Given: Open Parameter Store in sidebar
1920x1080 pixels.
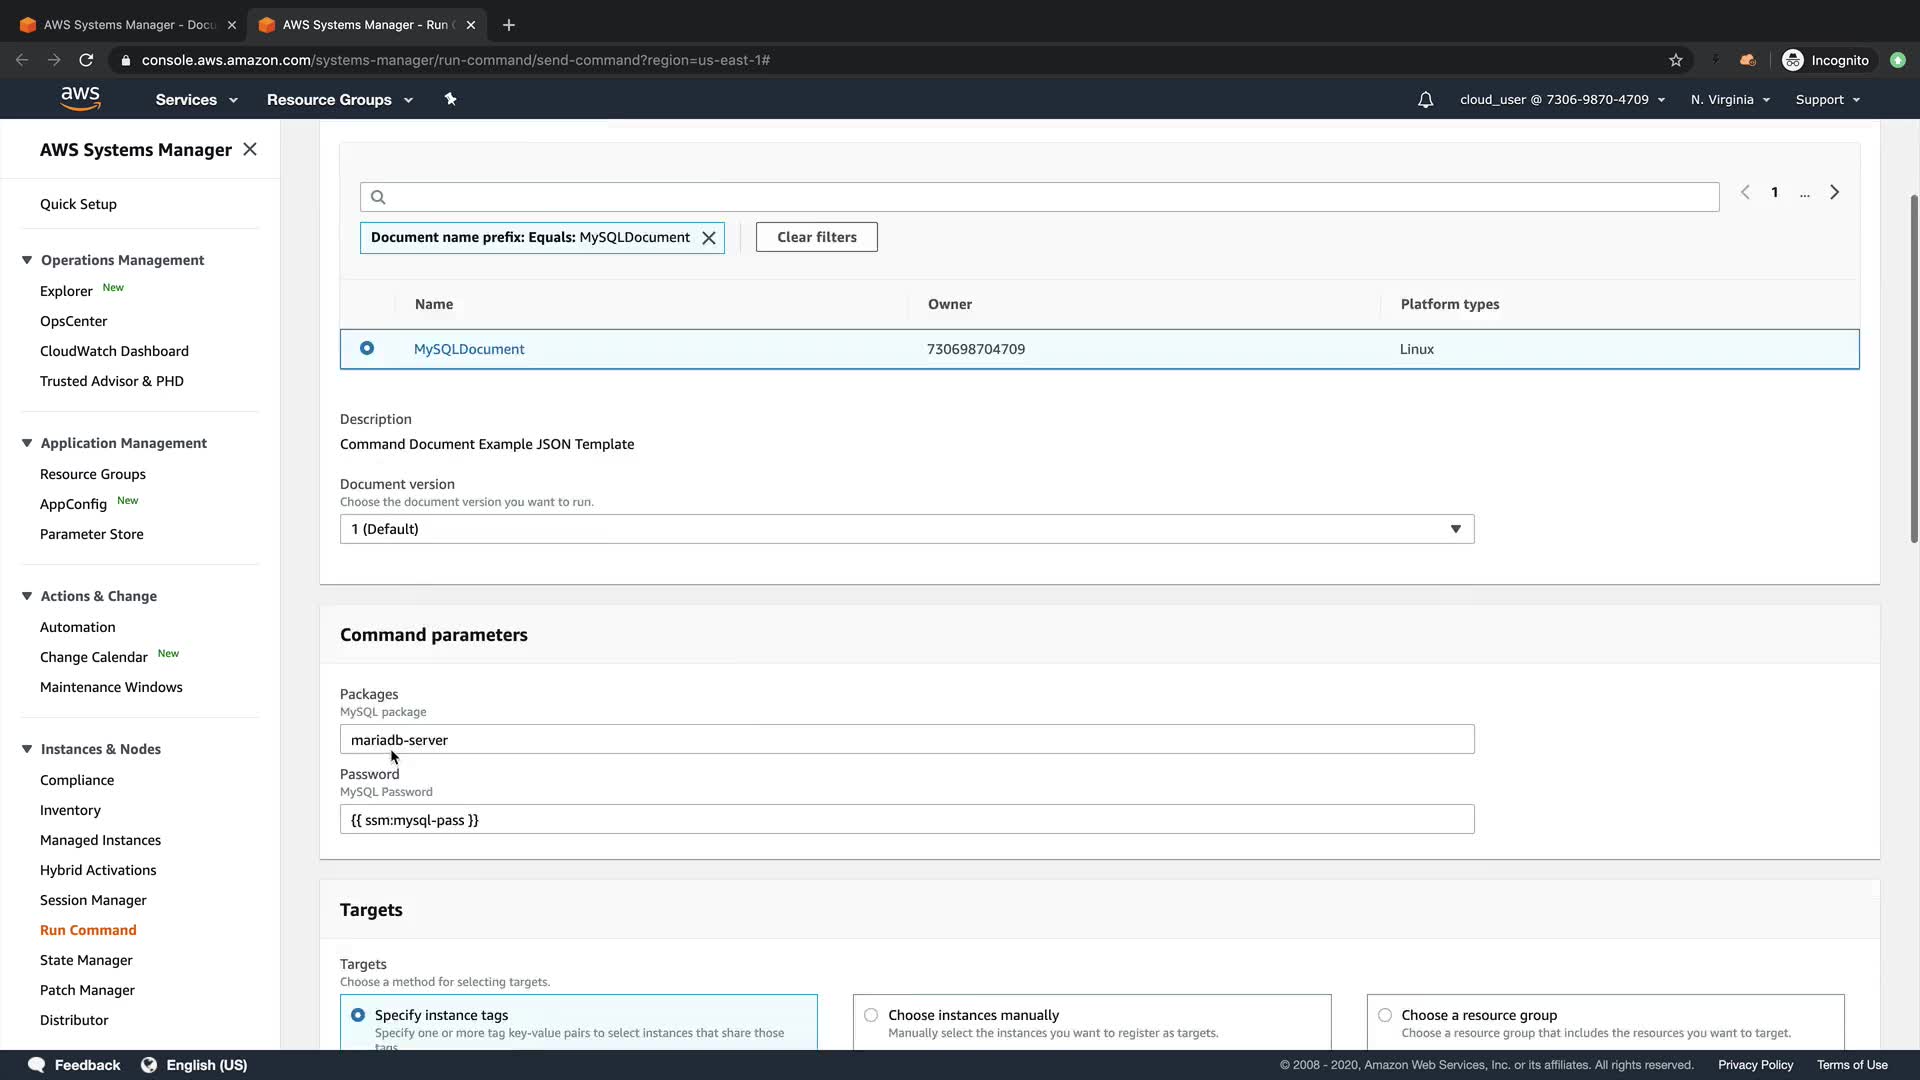Looking at the screenshot, I should pos(91,534).
